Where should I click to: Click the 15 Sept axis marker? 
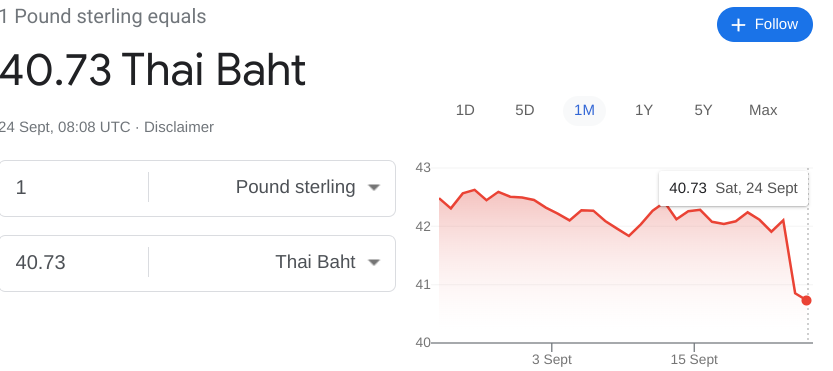694,360
